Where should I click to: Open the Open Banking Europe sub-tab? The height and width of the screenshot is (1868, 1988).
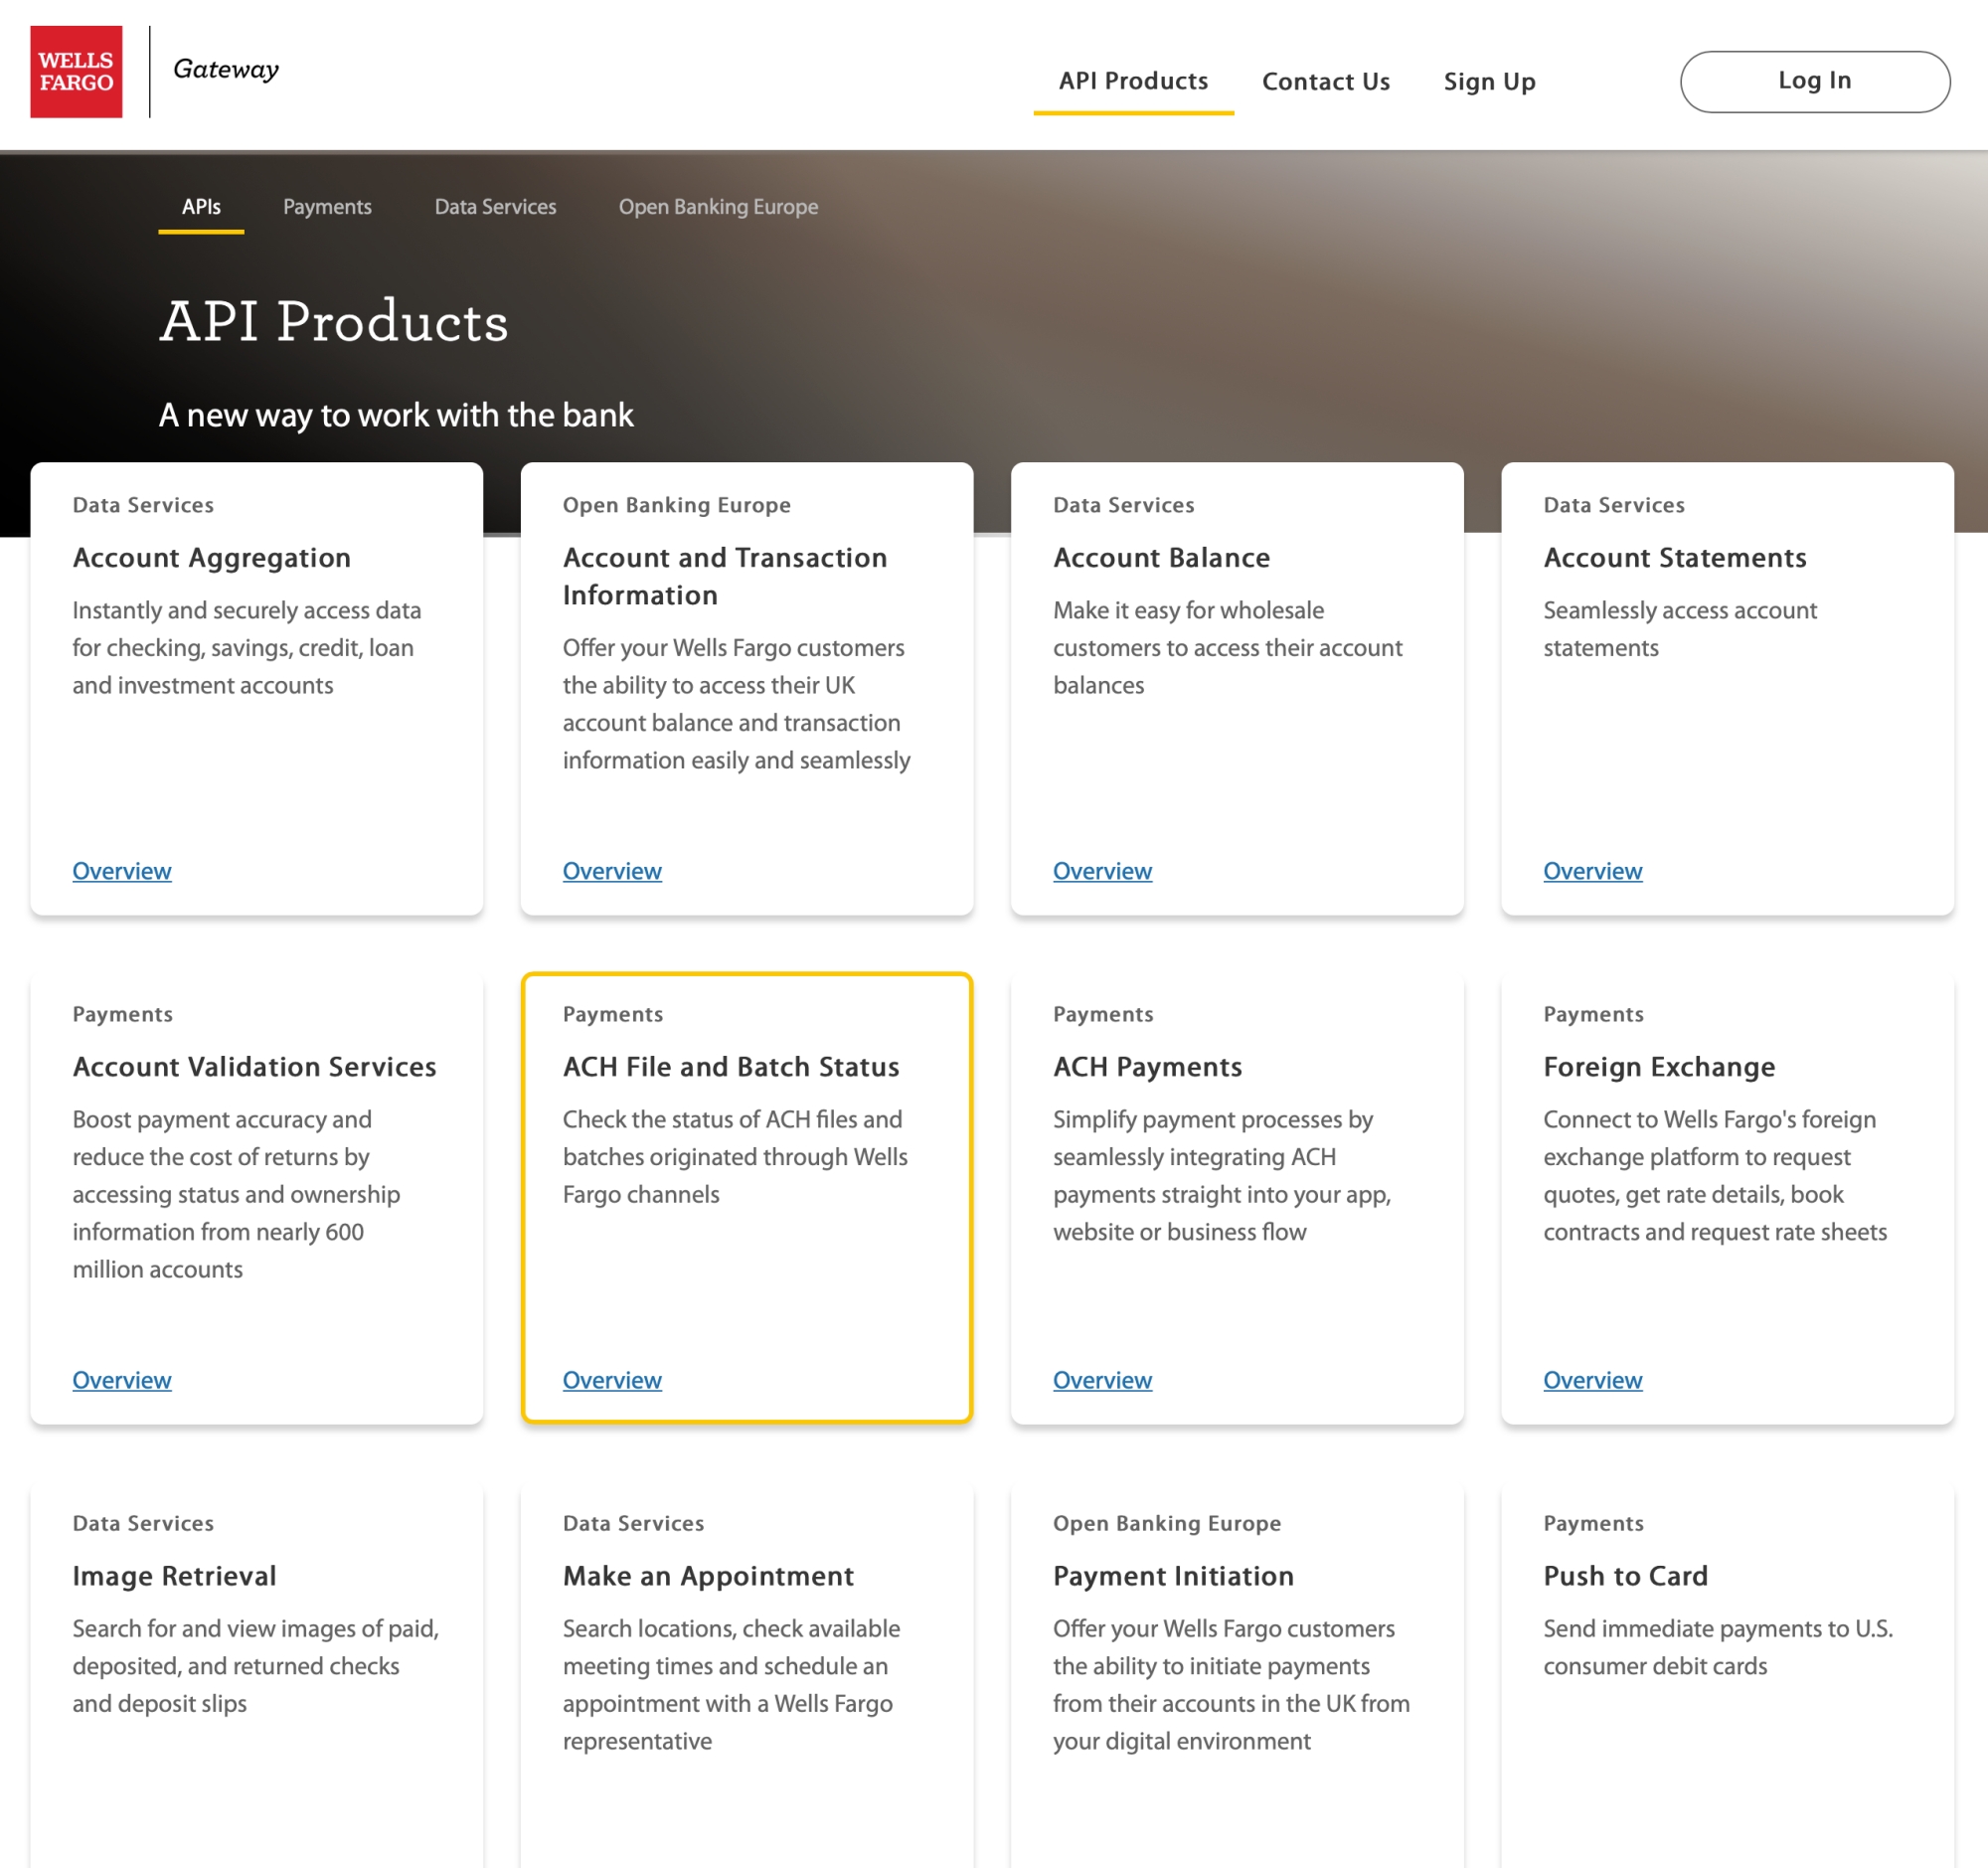[717, 207]
